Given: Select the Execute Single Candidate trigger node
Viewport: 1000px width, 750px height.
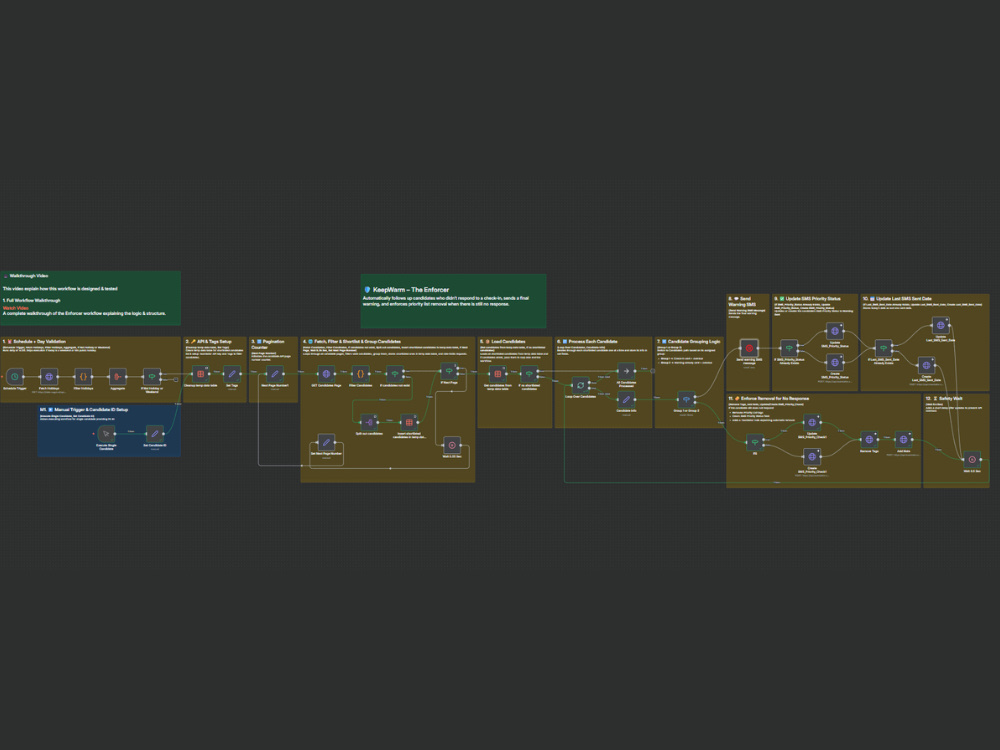Looking at the screenshot, I should point(107,434).
